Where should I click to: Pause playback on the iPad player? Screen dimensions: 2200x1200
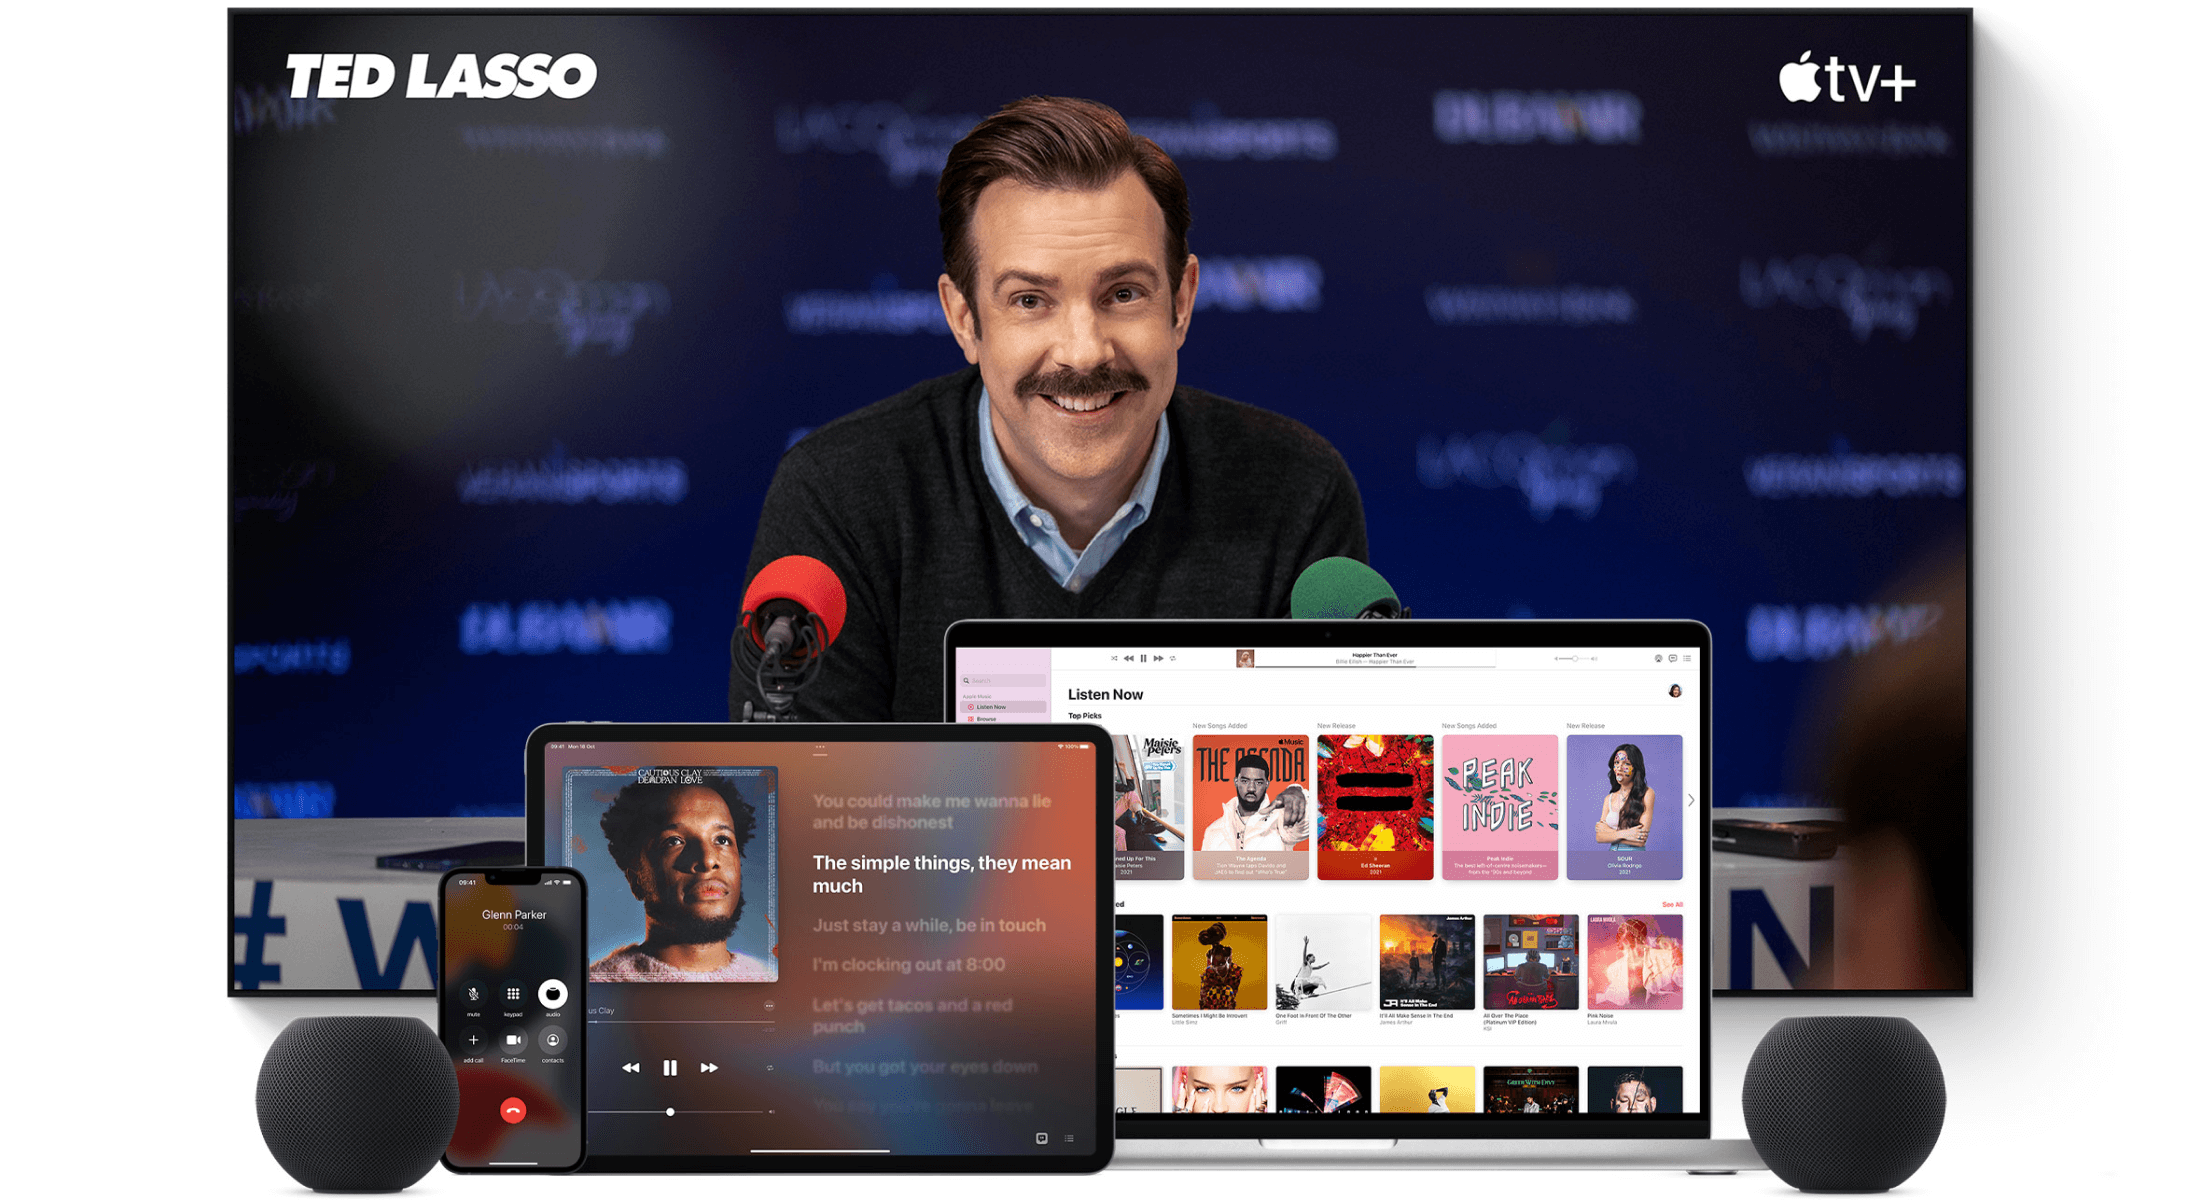point(670,1068)
